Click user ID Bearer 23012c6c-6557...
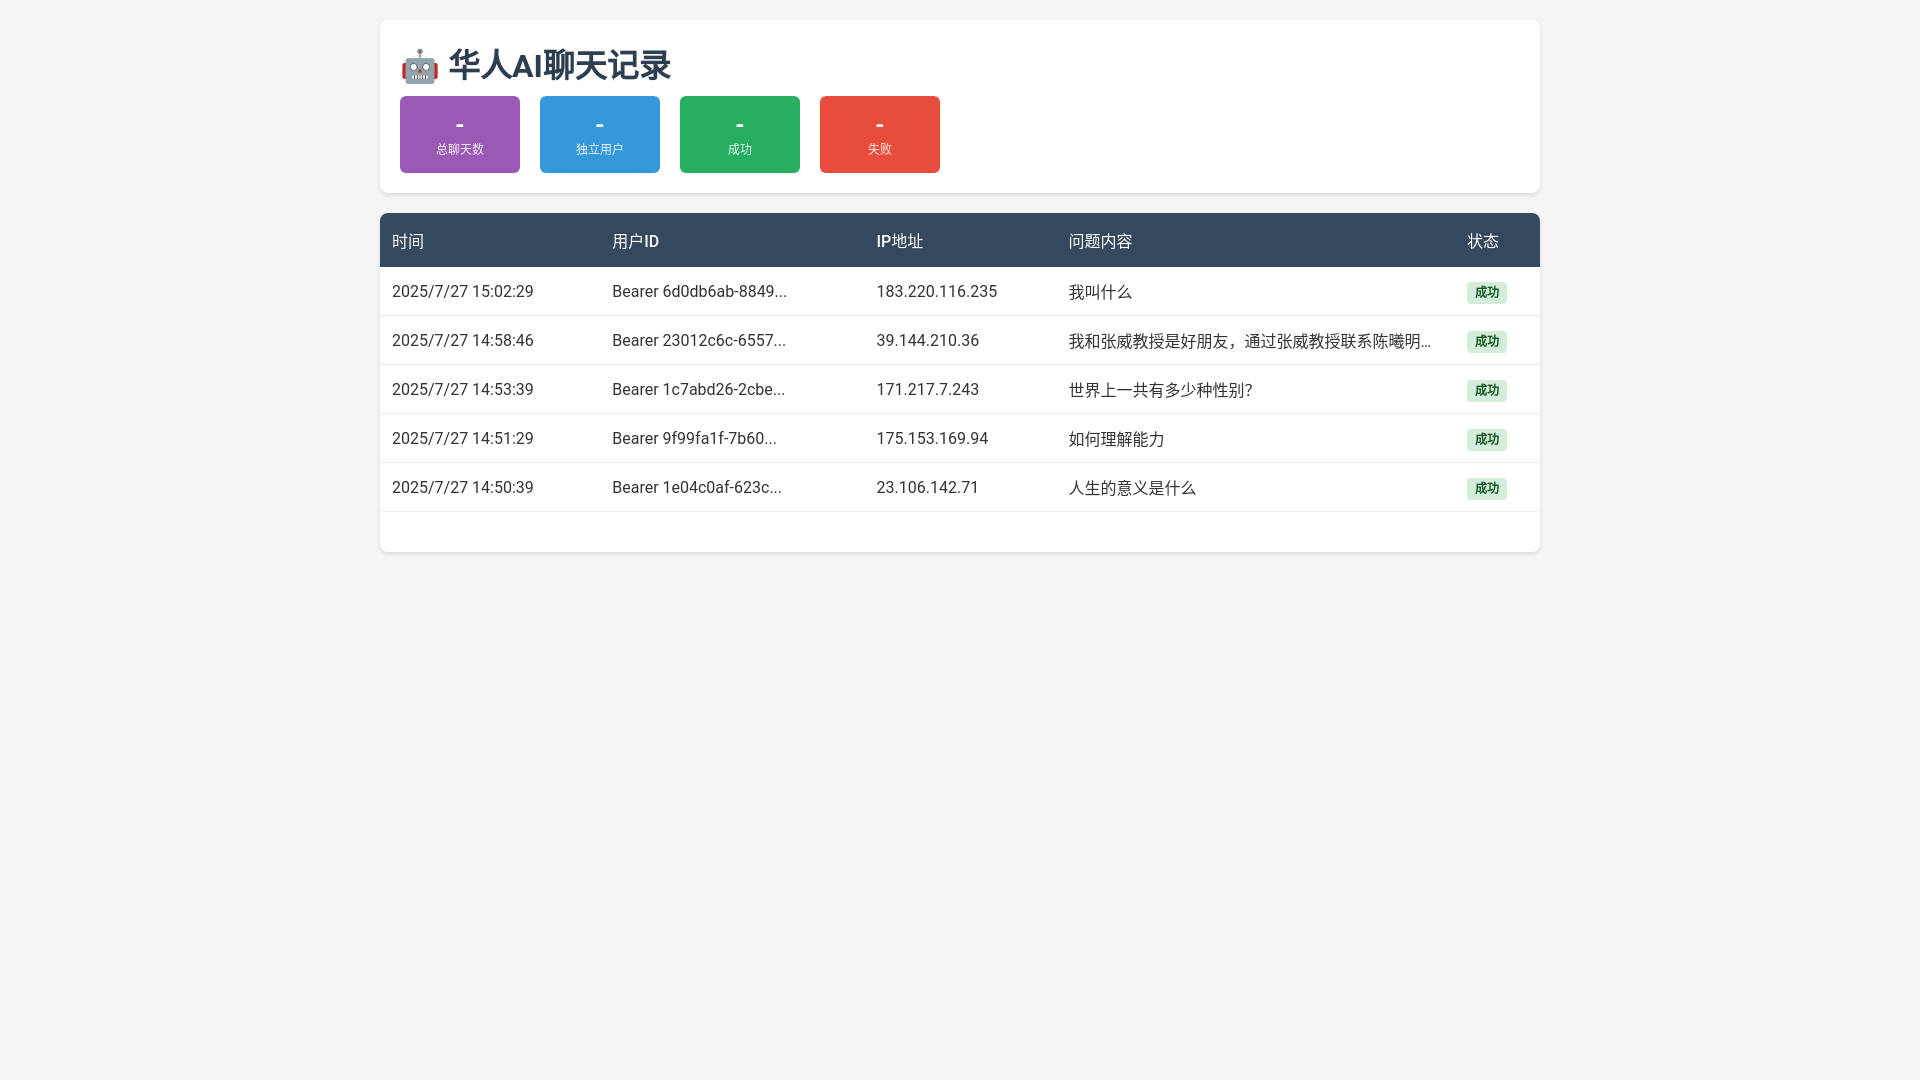 (699, 341)
